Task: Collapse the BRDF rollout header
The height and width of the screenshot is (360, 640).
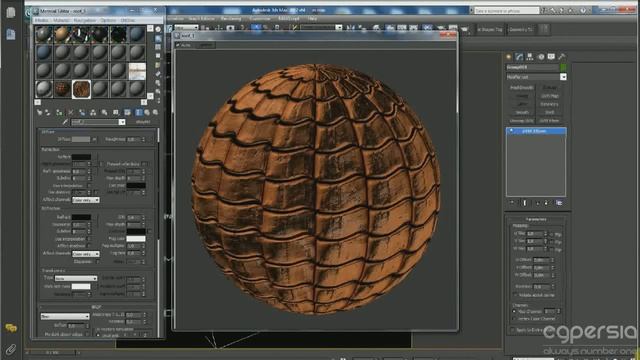Action: [x=97, y=307]
